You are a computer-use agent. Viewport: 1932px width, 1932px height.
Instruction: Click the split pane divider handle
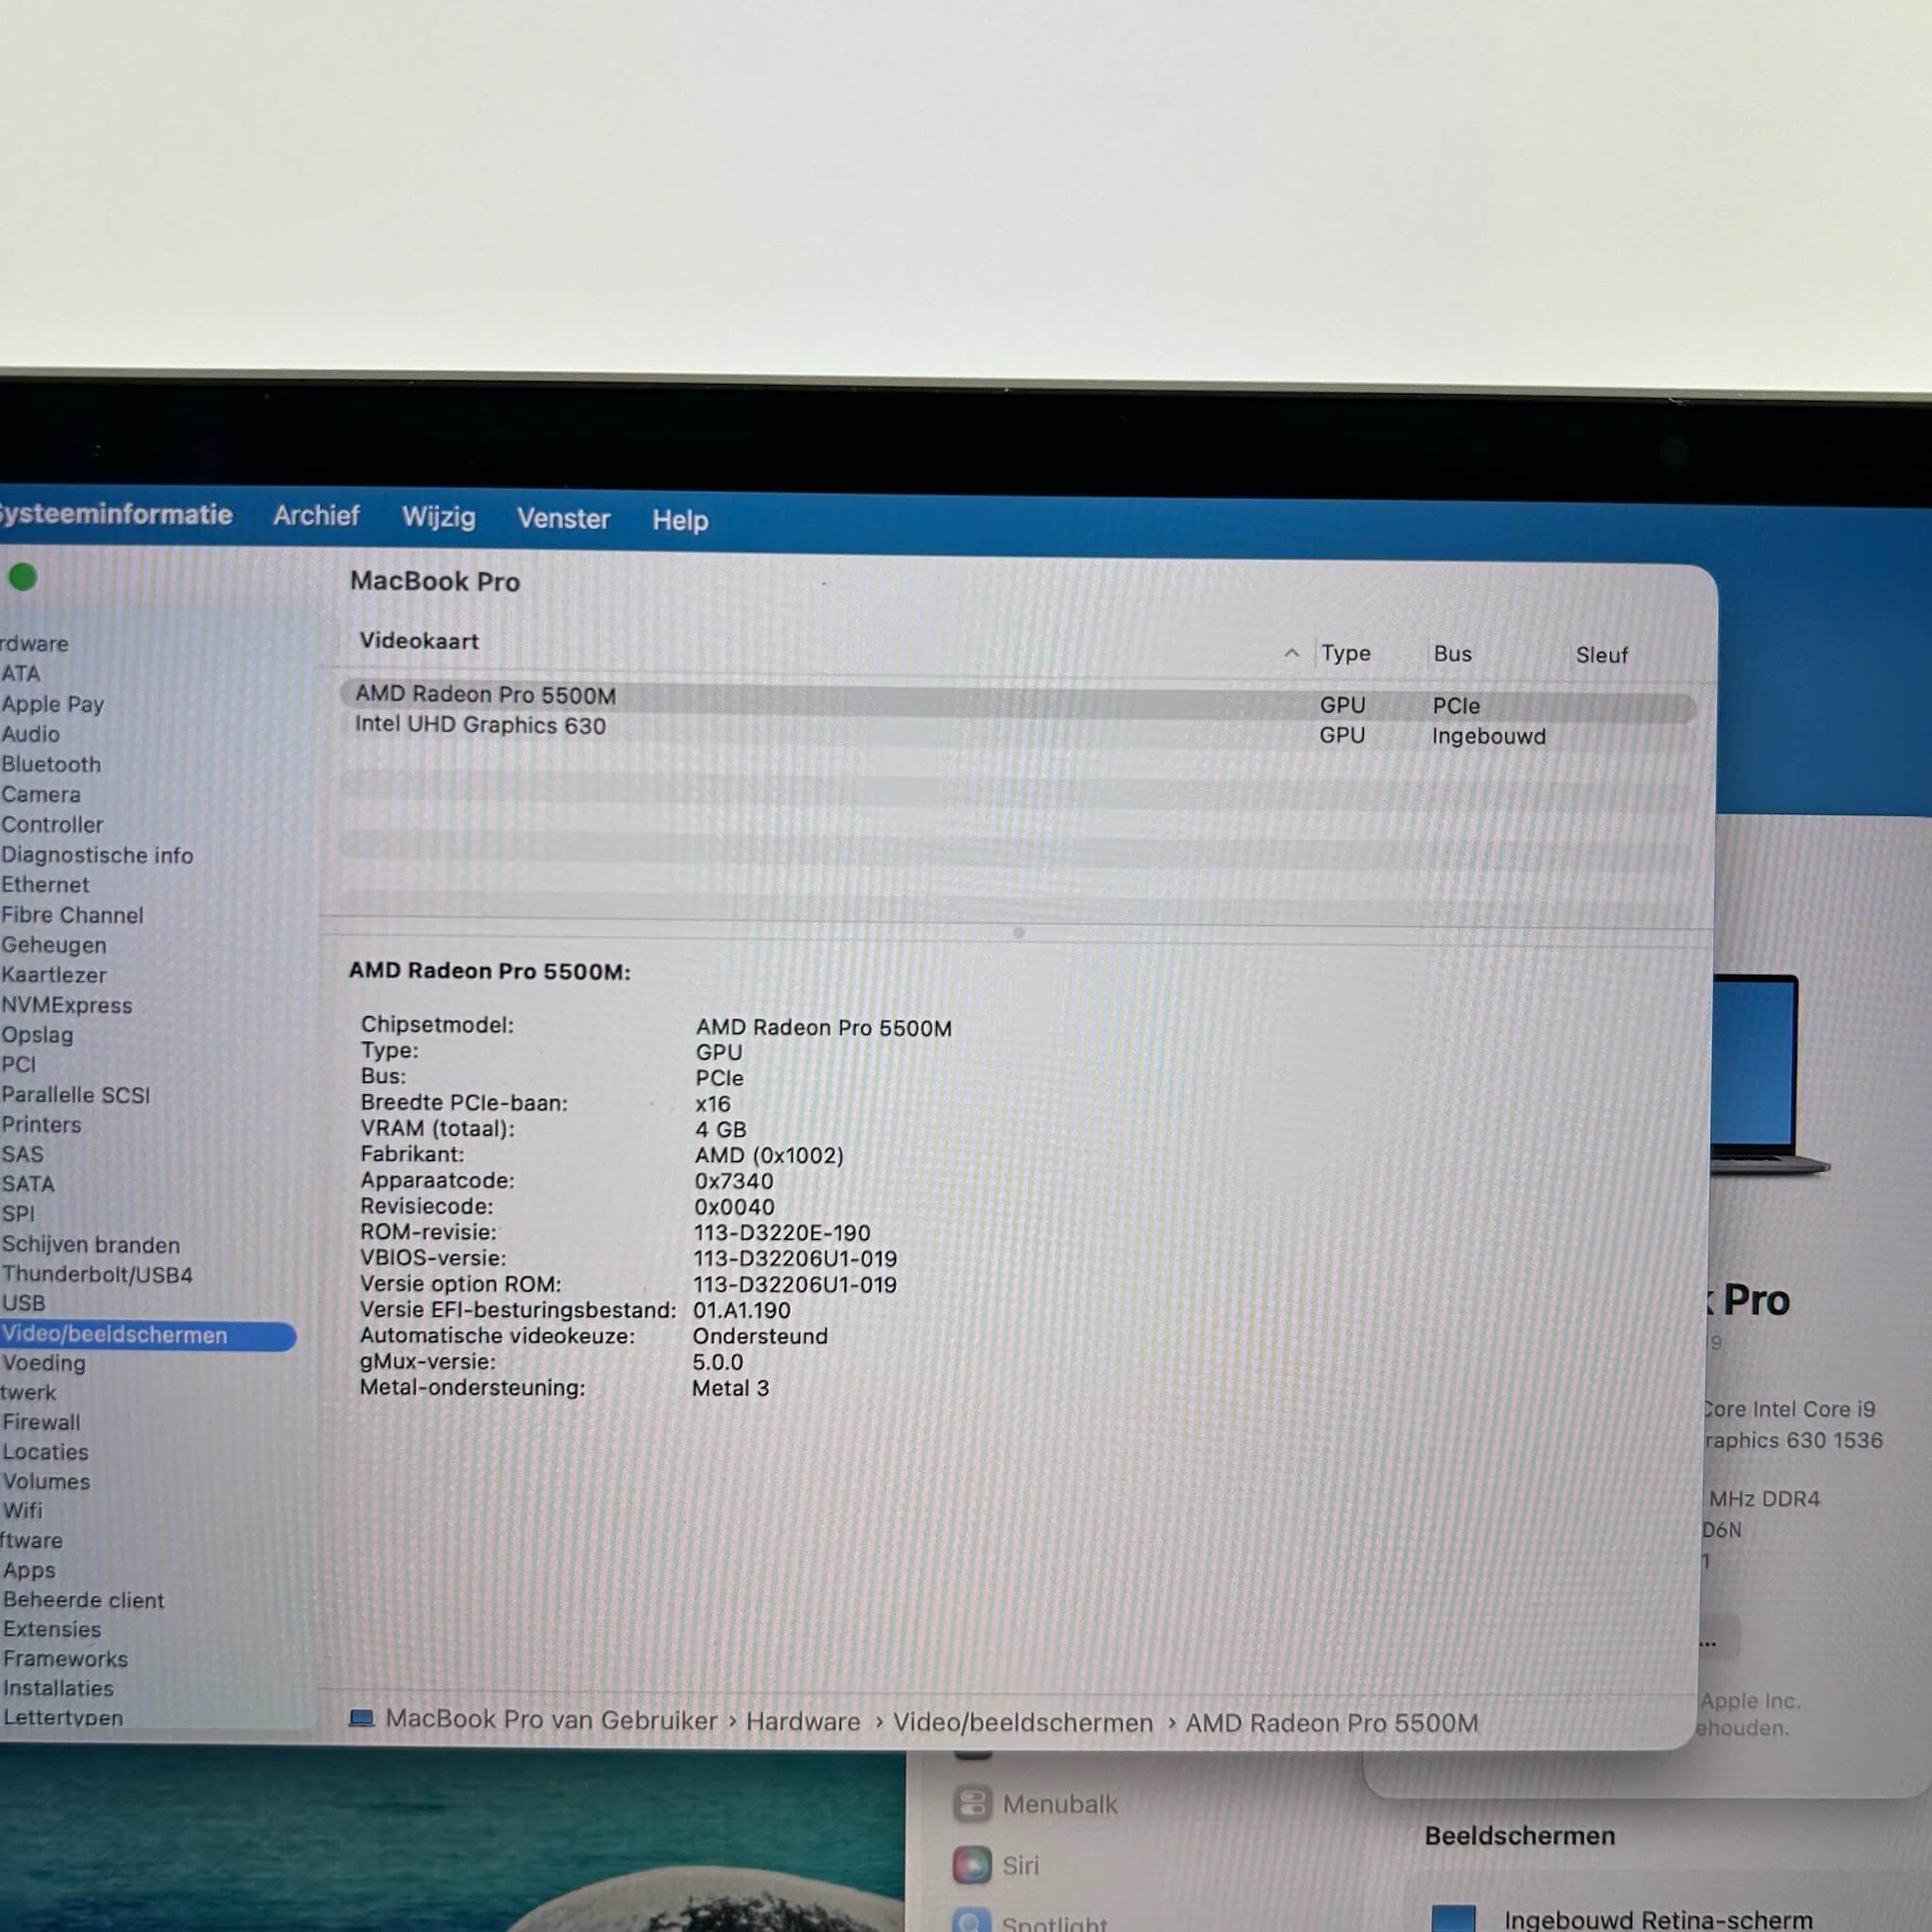[1018, 932]
